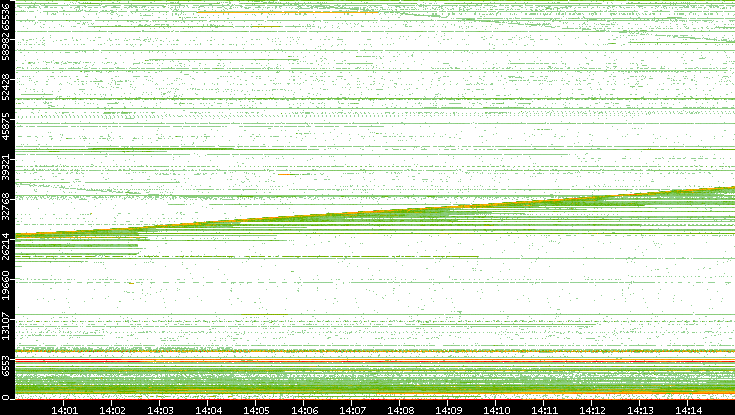Screen dimensions: 735x415
Task: Select the 14:09 time axis label
Action: [448, 408]
